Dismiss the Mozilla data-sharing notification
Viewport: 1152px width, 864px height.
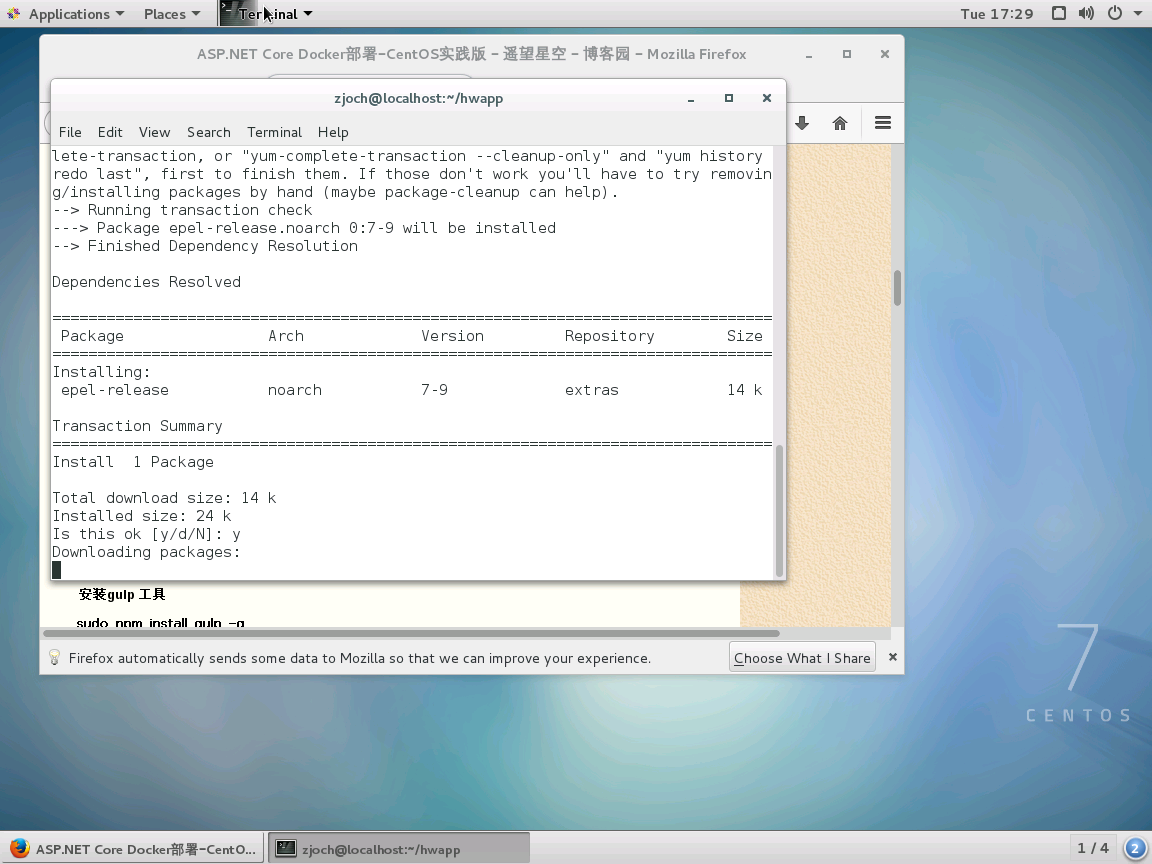tap(891, 657)
